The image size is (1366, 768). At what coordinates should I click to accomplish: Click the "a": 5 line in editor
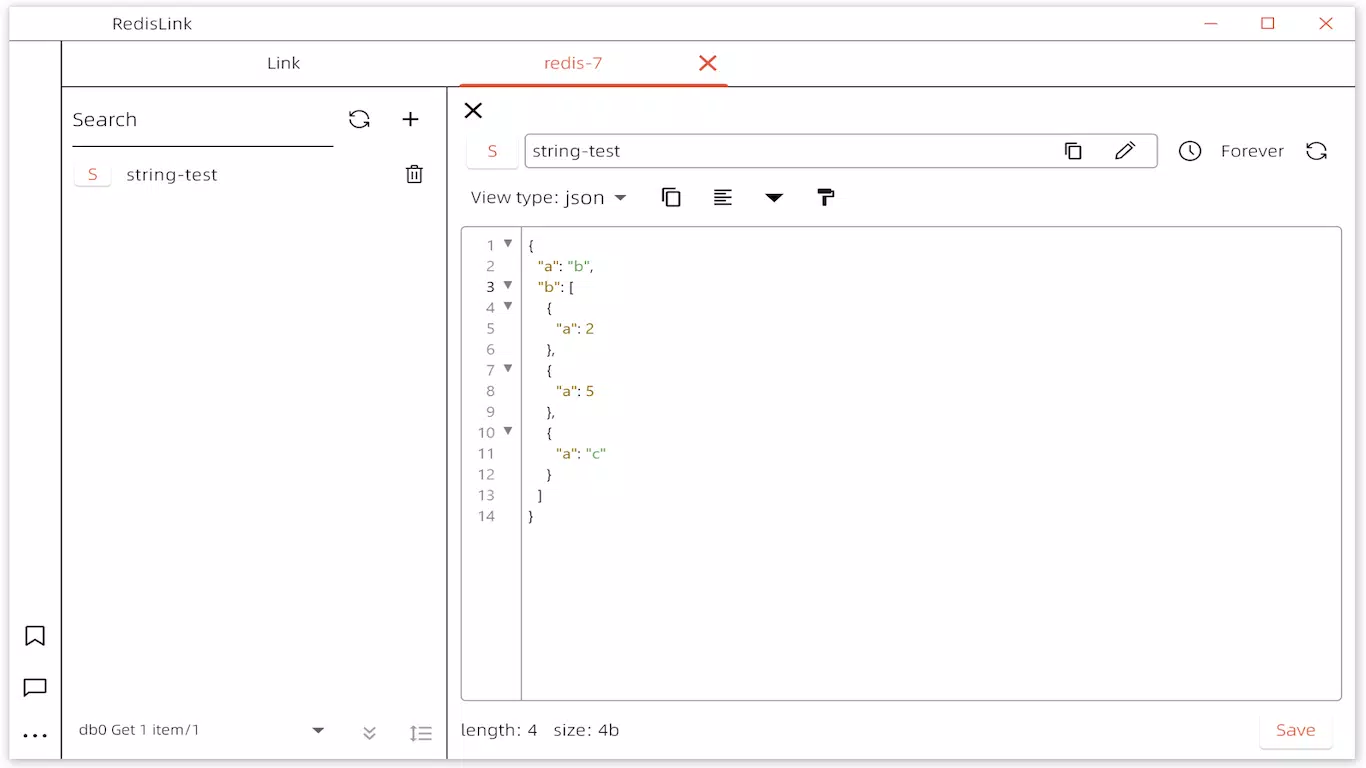pos(575,391)
